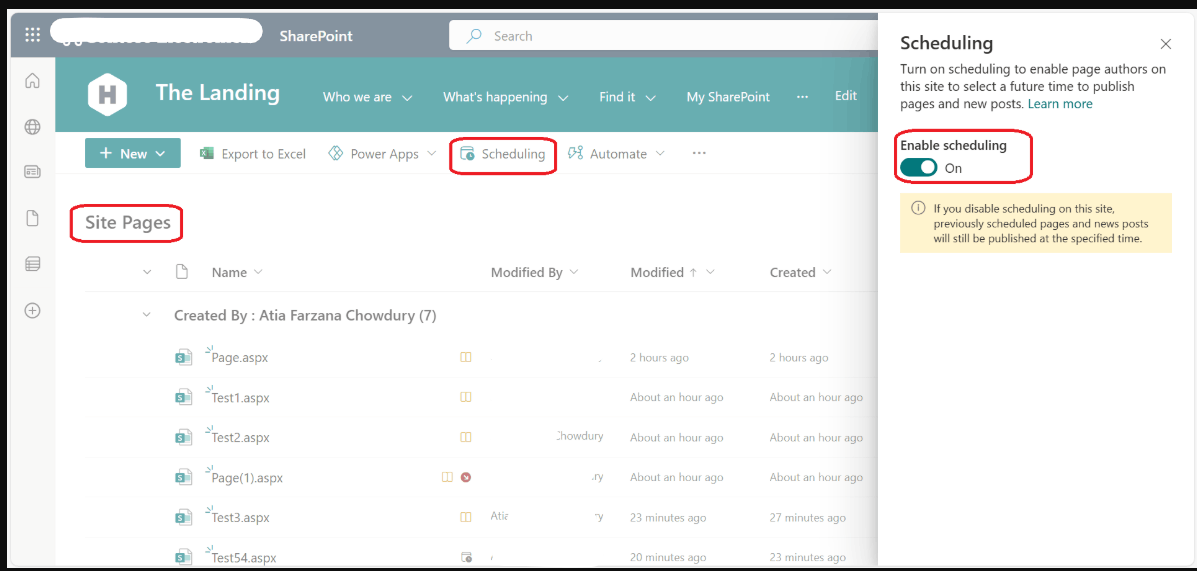
Task: Click the Excel icon beside Export to Excel
Action: (206, 153)
